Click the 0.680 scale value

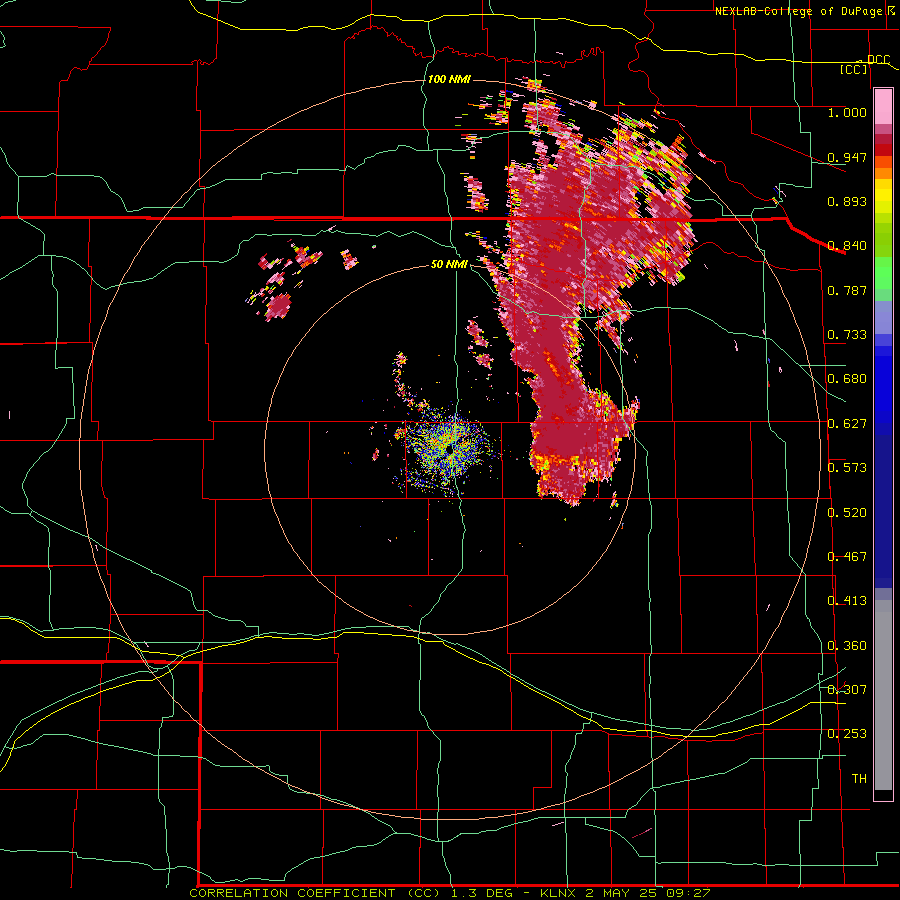pos(847,379)
